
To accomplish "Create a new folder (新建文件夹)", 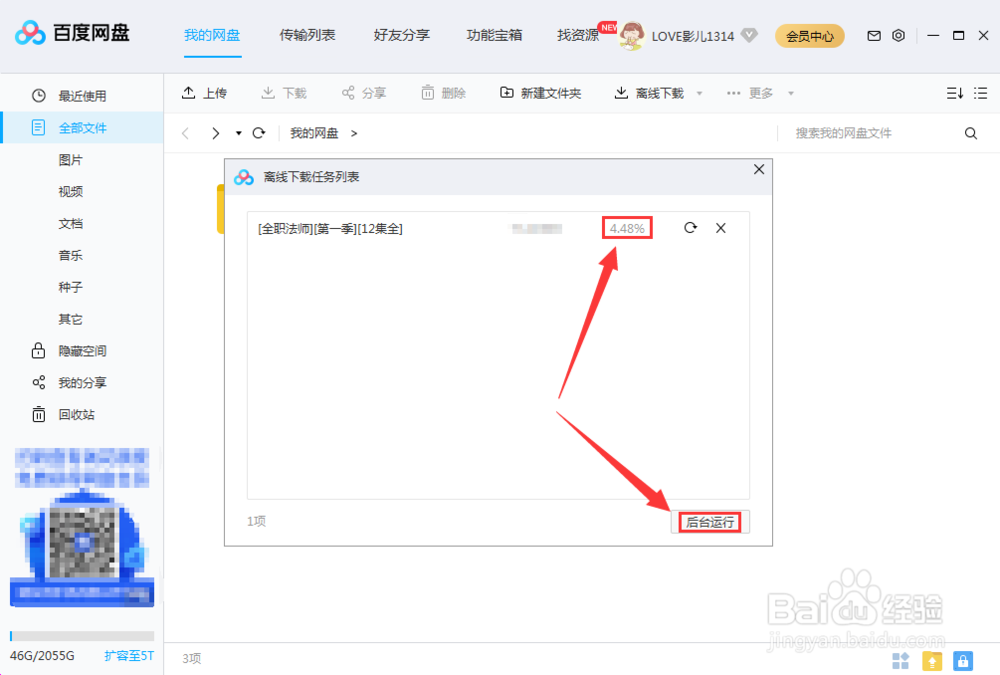I will click(540, 93).
